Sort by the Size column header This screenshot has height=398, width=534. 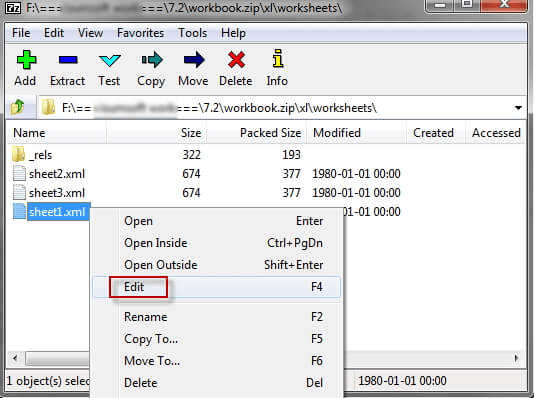pos(156,133)
